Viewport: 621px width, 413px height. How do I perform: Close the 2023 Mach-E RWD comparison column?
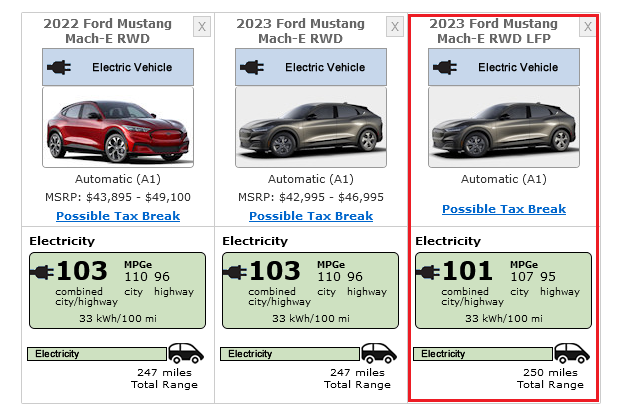395,27
